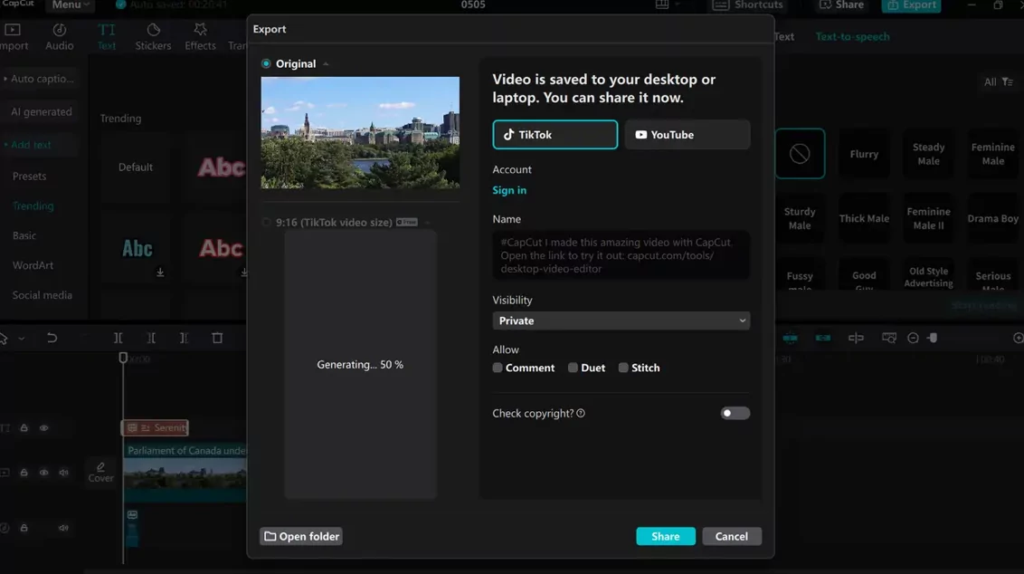Lock the video track
The width and height of the screenshot is (1024, 574).
[24, 472]
